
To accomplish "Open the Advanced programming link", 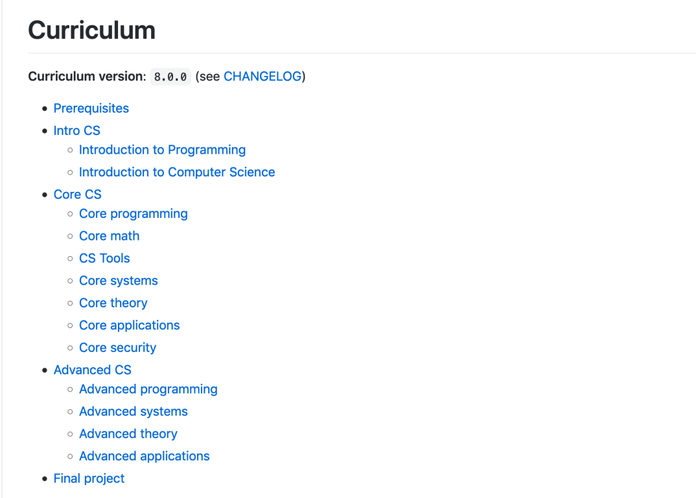I will pos(148,389).
